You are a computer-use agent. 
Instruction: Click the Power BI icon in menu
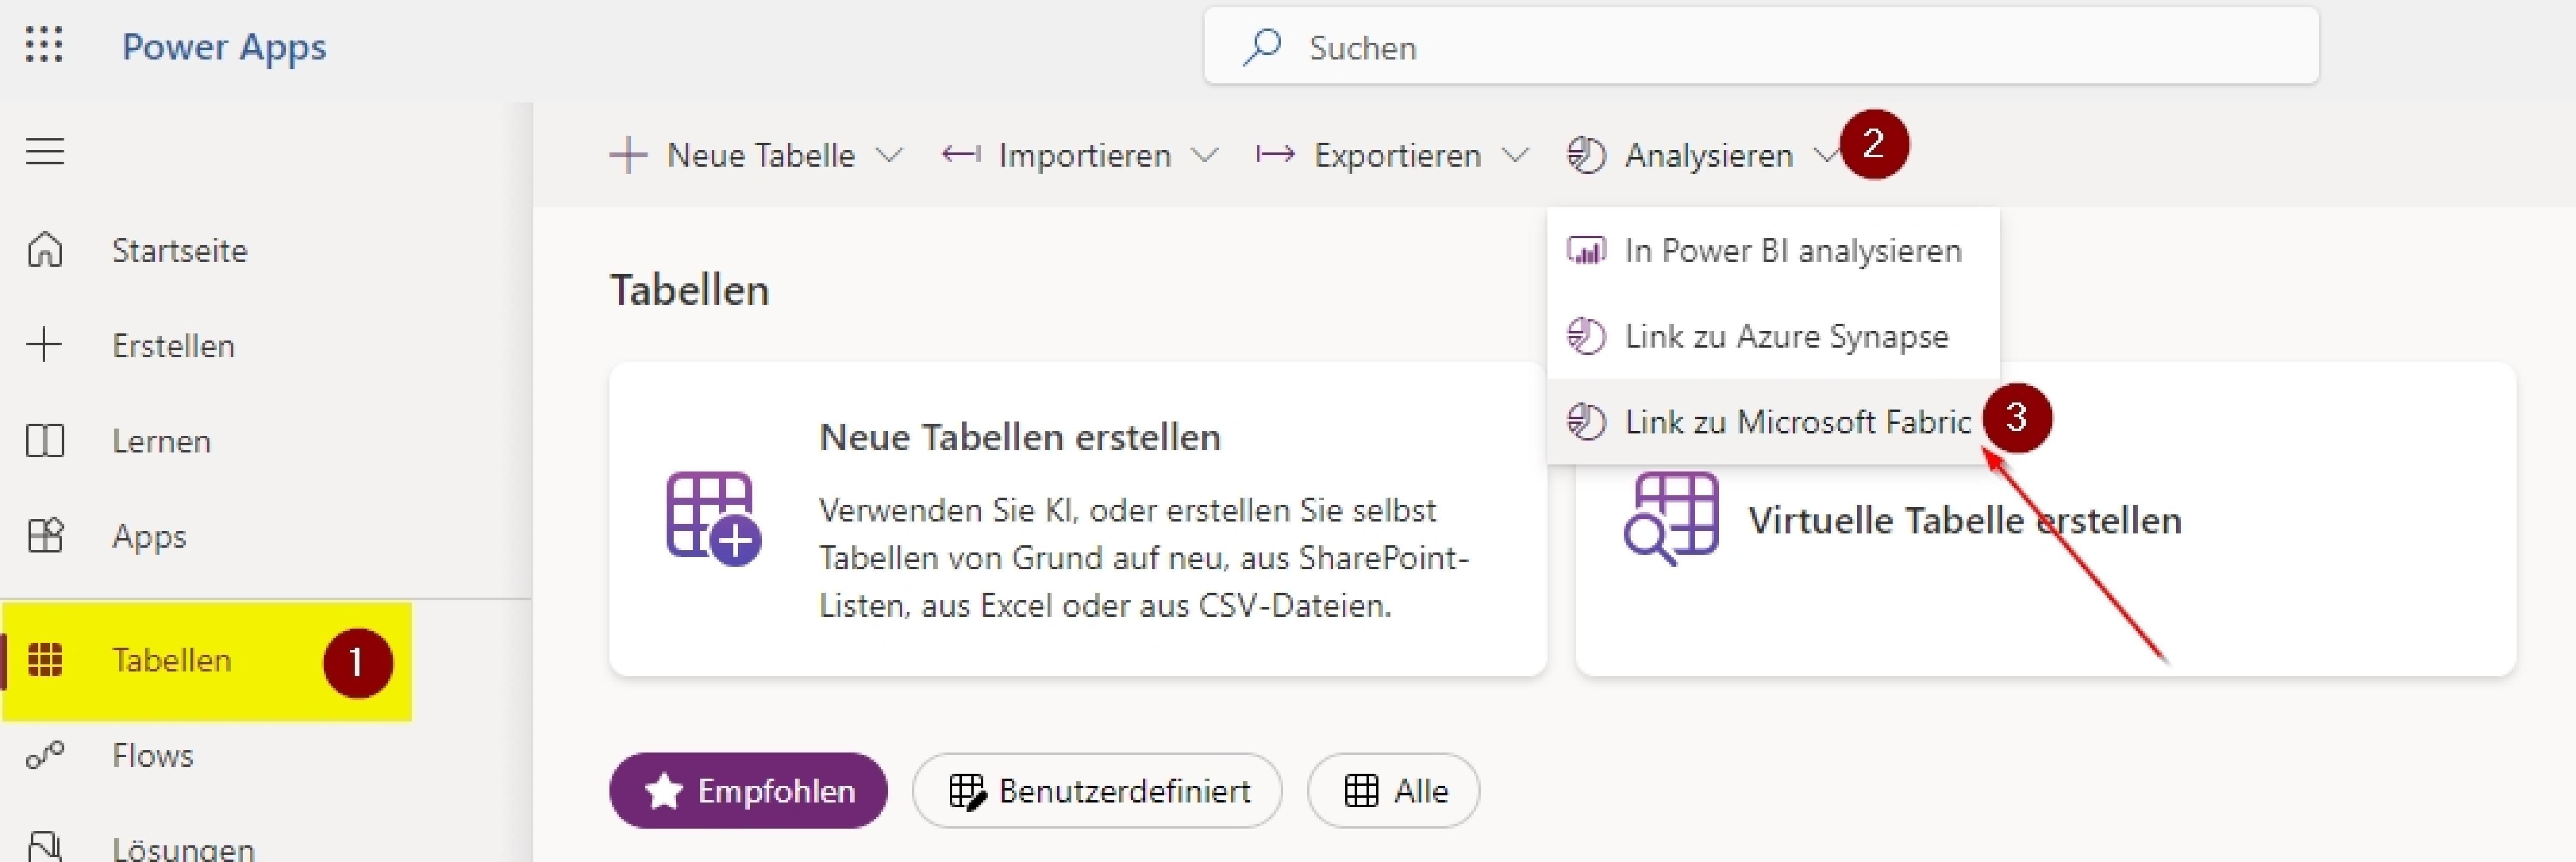1587,250
